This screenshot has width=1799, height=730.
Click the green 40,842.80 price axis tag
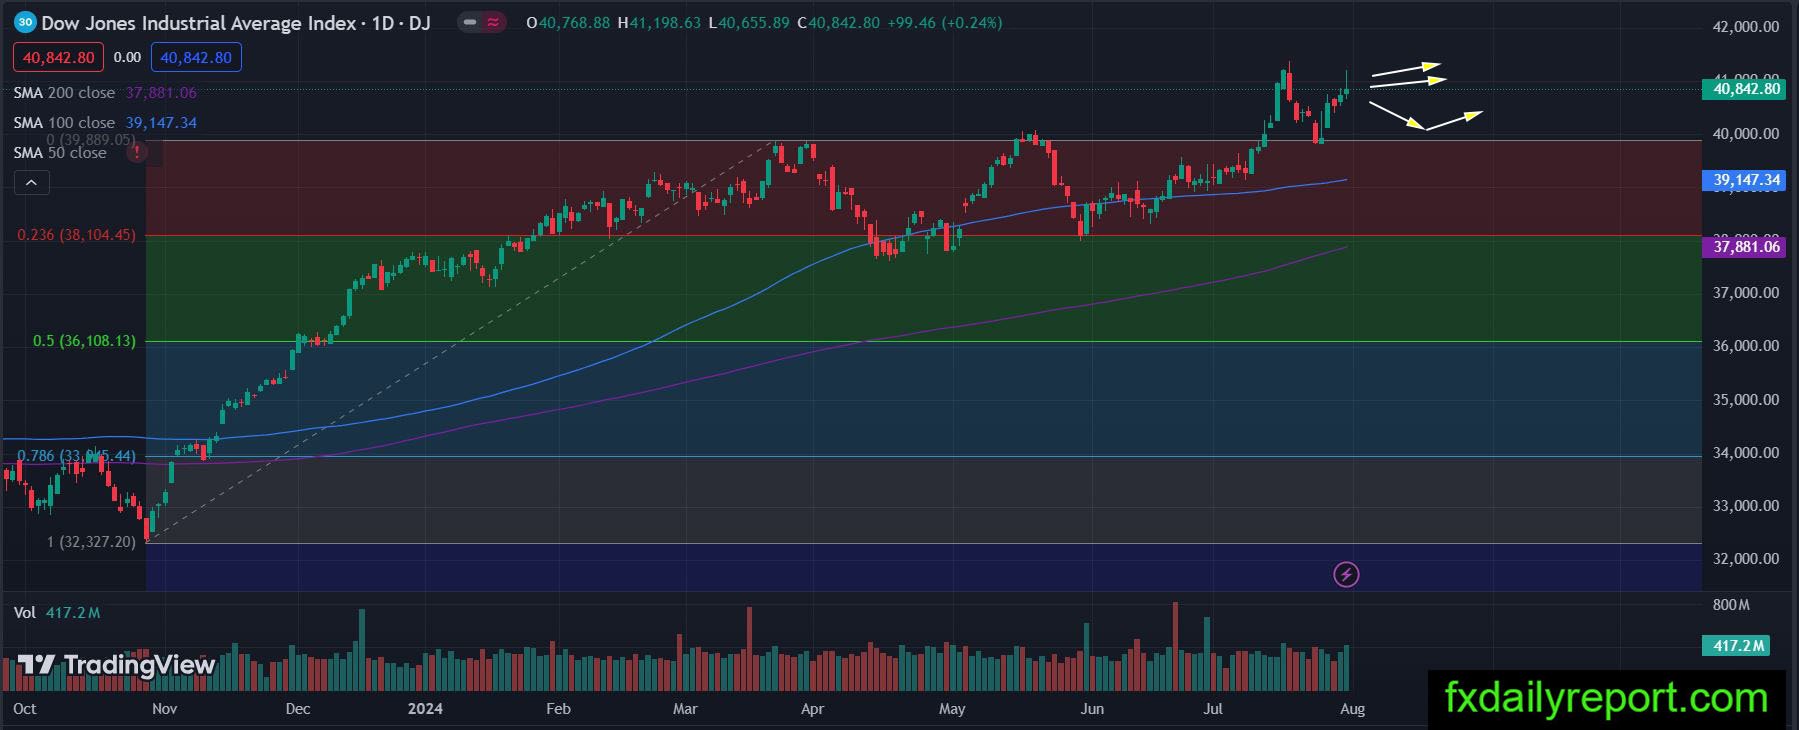[1746, 89]
